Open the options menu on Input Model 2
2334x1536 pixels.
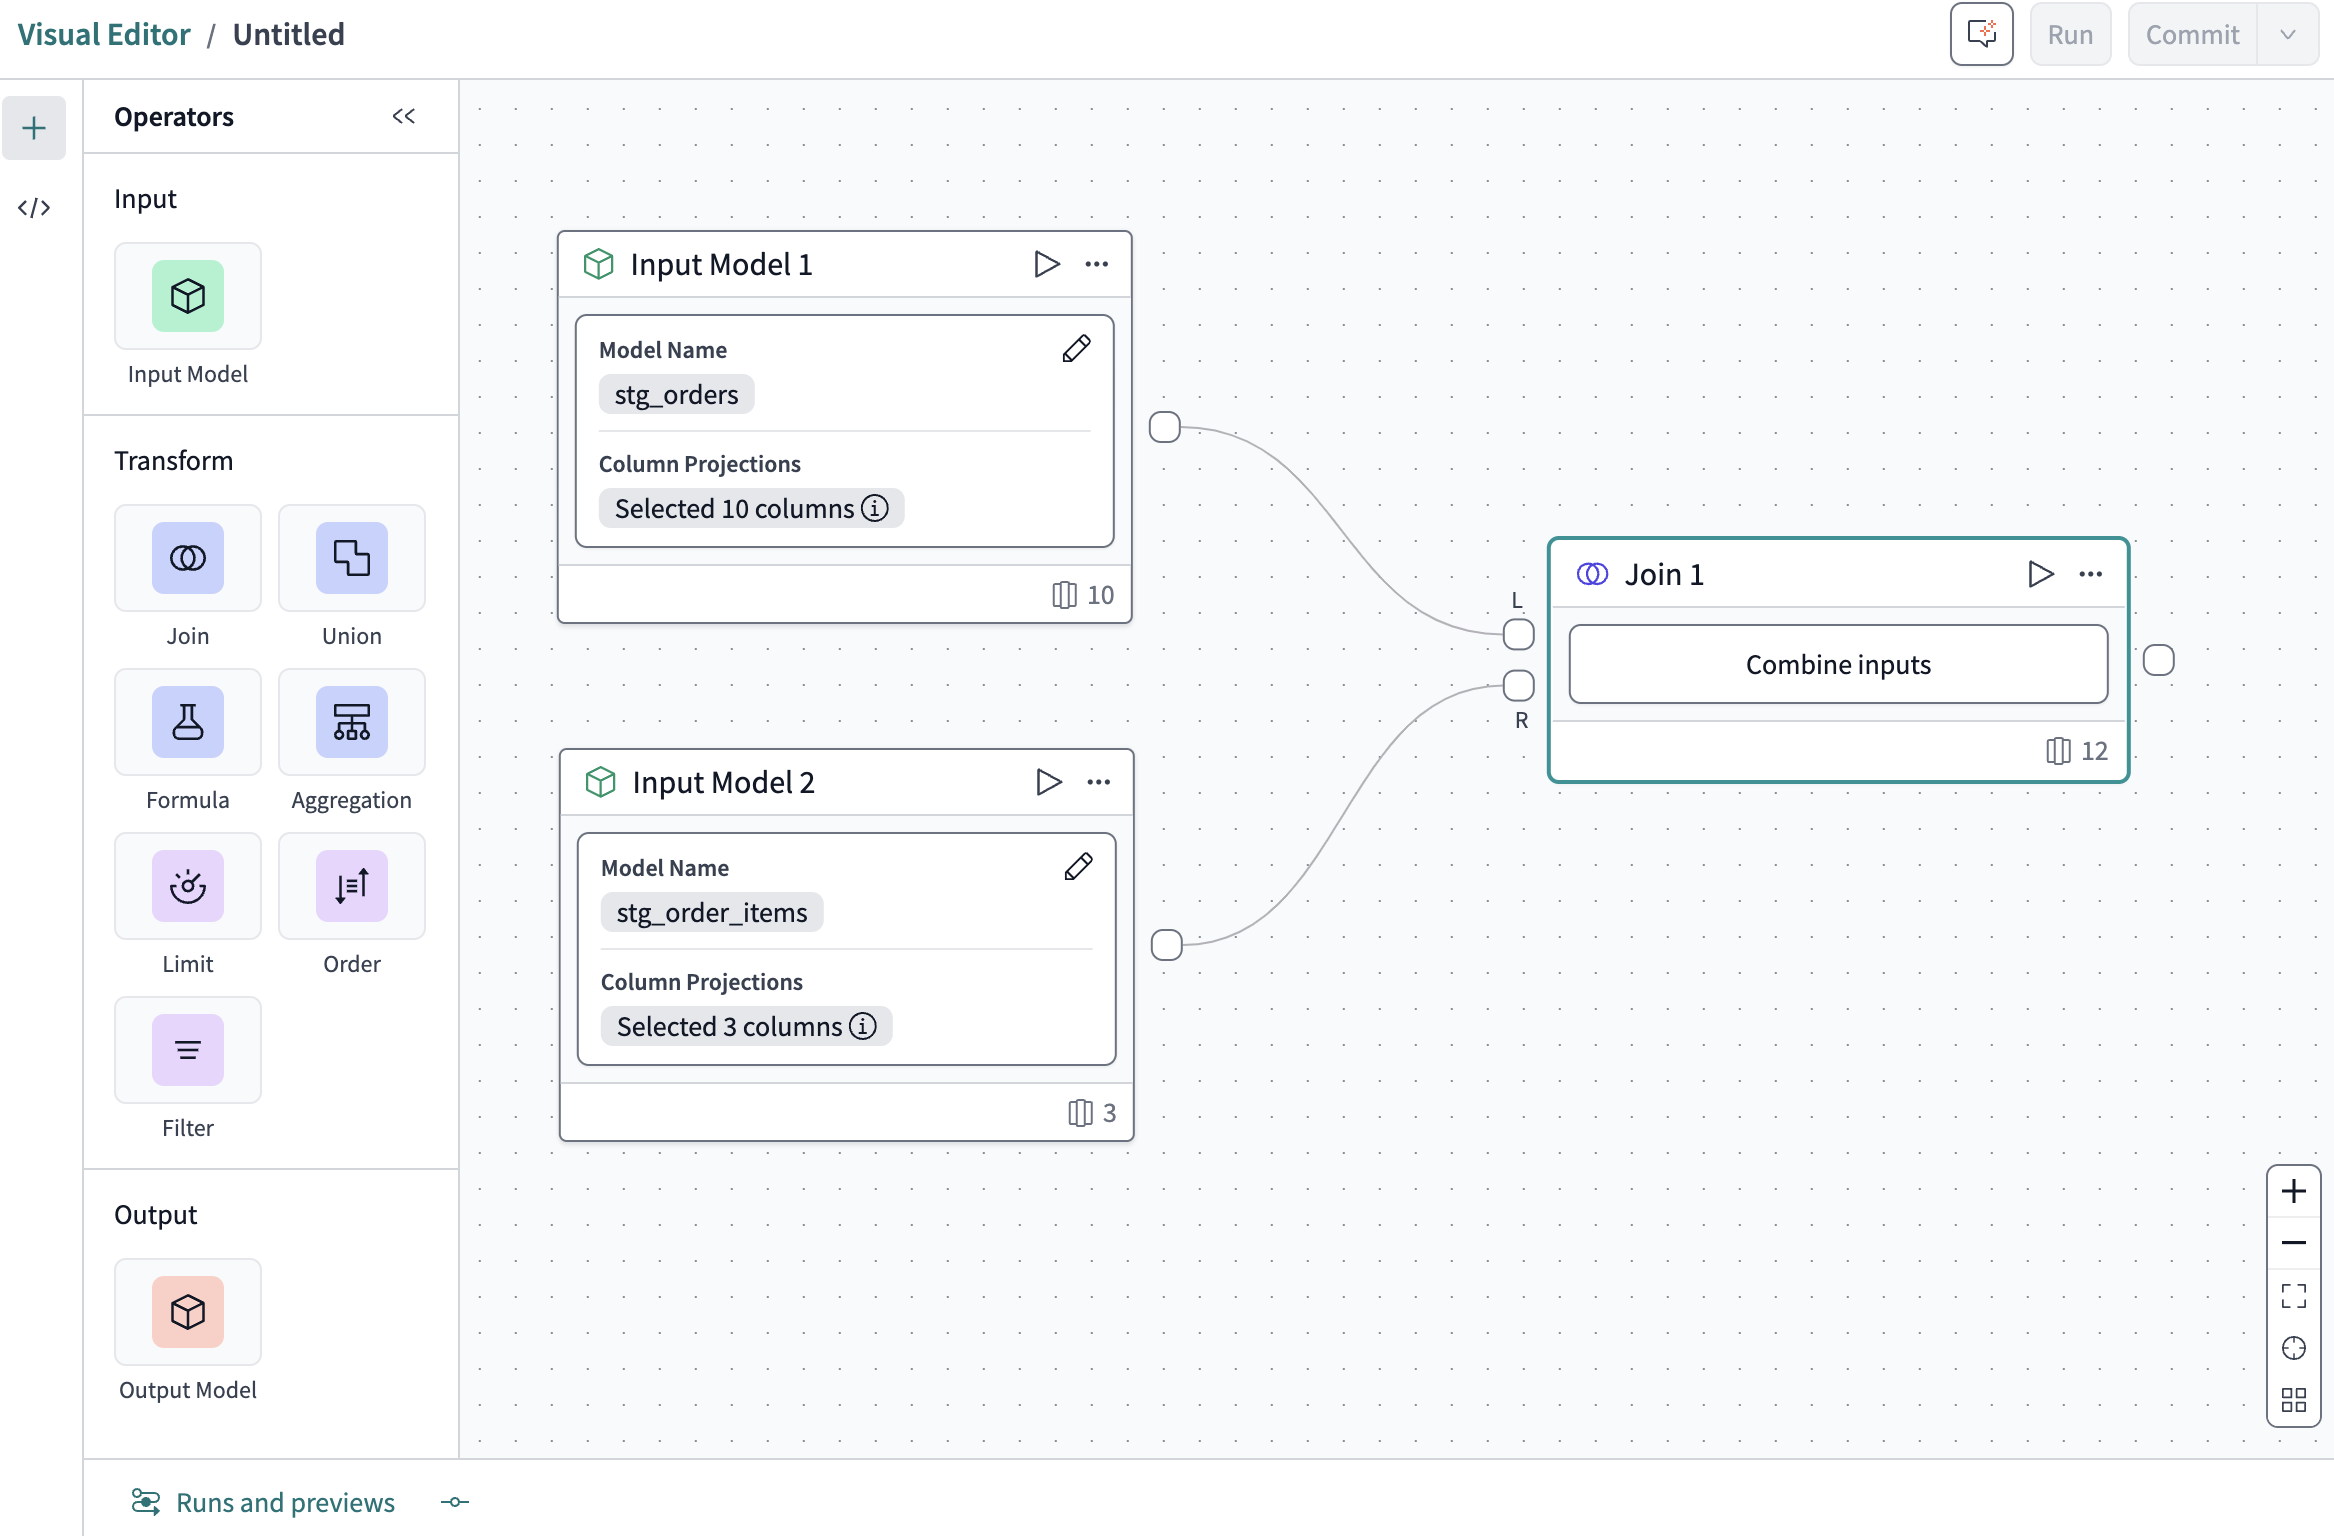tap(1097, 781)
